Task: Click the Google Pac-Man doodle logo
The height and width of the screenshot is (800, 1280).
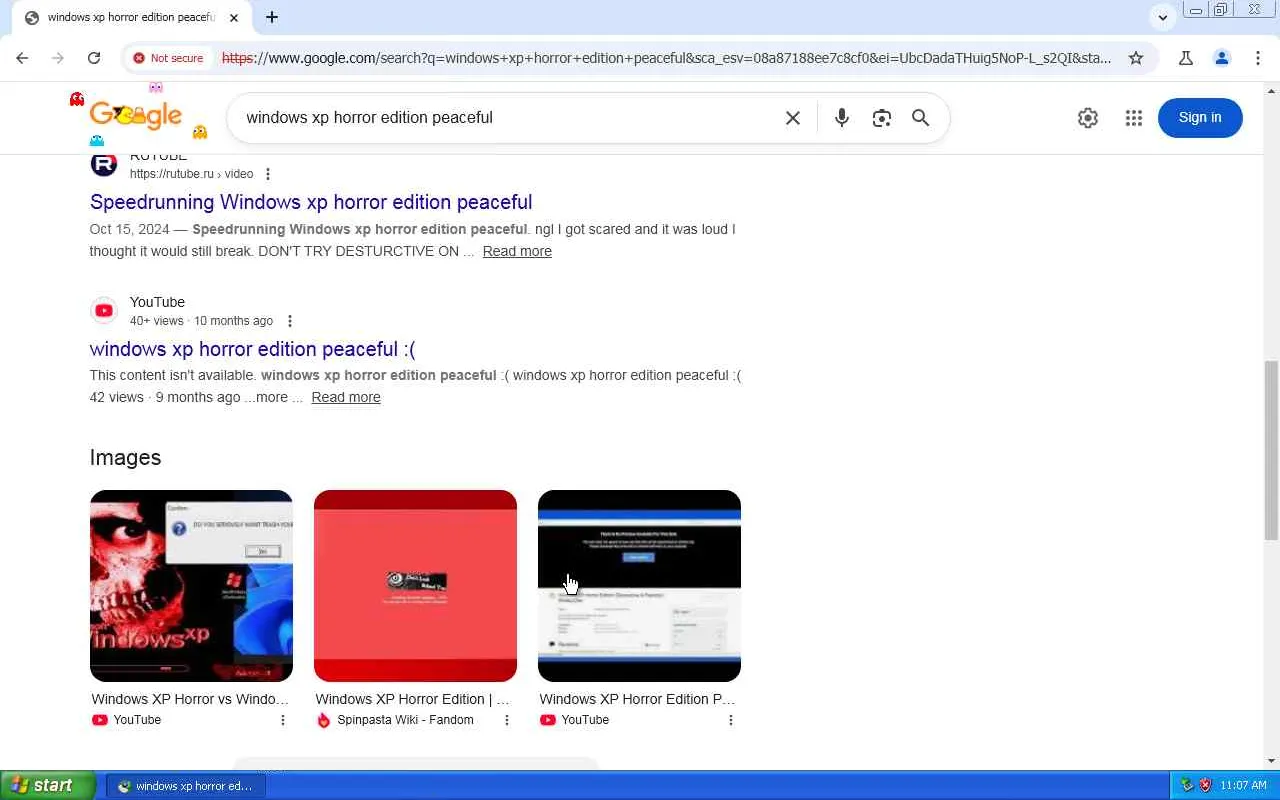Action: 137,116
